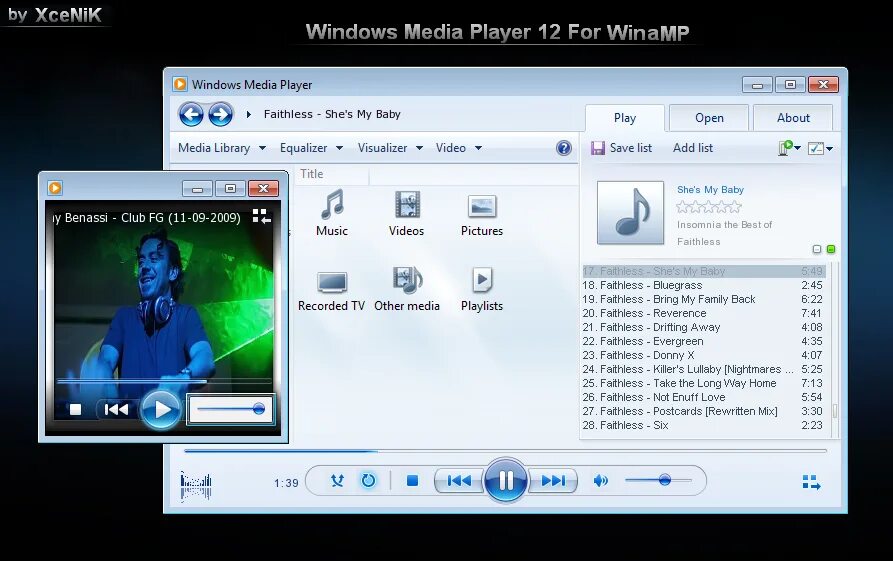Click the small green square above playlist
893x561 pixels.
831,249
